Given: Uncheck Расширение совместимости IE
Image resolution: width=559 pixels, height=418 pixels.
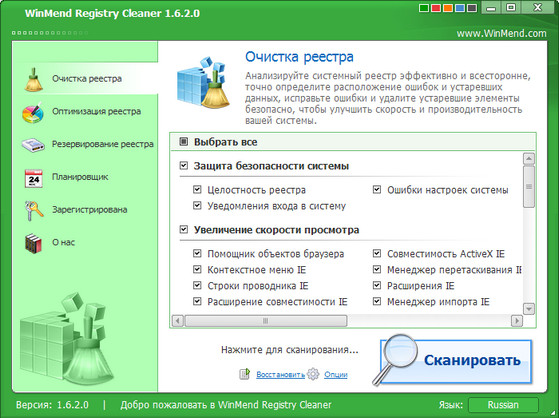Looking at the screenshot, I should pos(197,301).
